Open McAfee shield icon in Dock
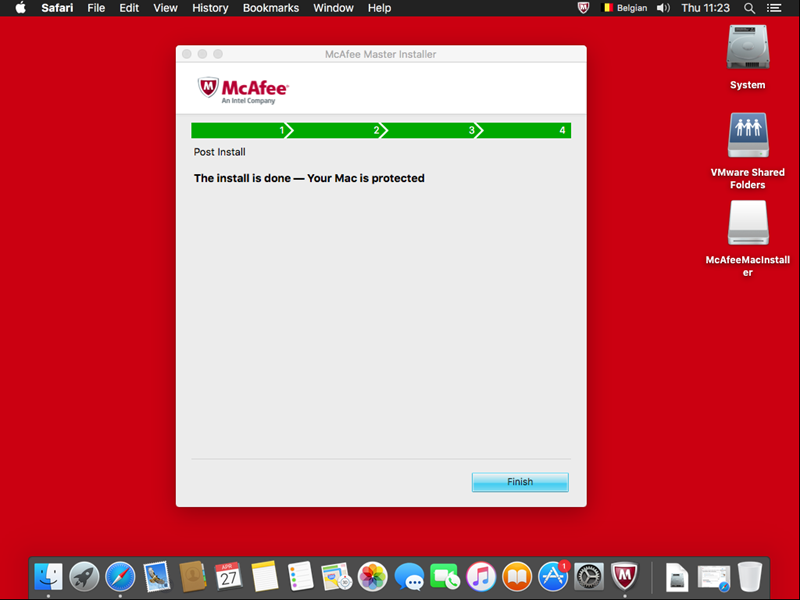 click(x=625, y=577)
